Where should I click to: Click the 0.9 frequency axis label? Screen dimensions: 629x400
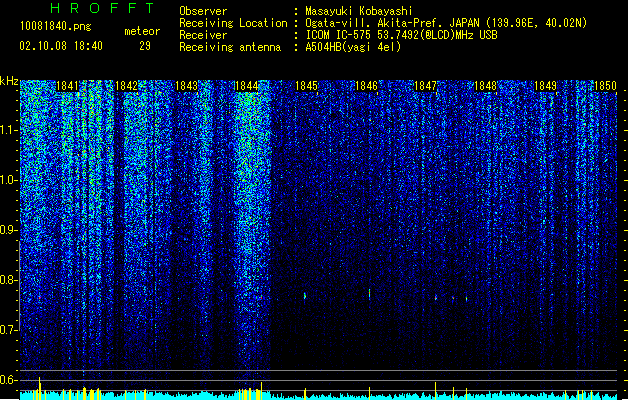(8, 230)
